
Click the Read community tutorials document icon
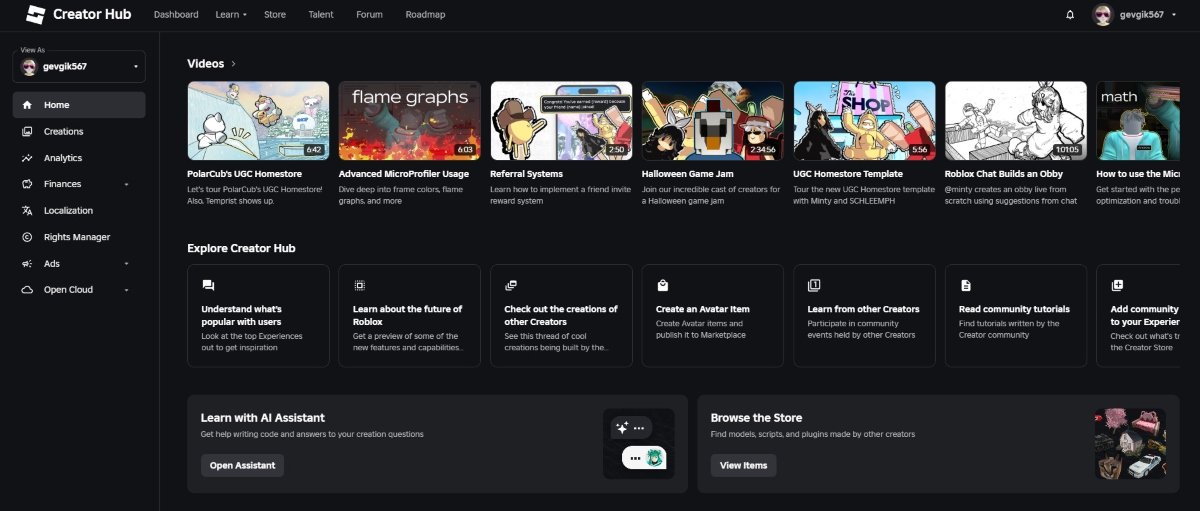point(965,285)
